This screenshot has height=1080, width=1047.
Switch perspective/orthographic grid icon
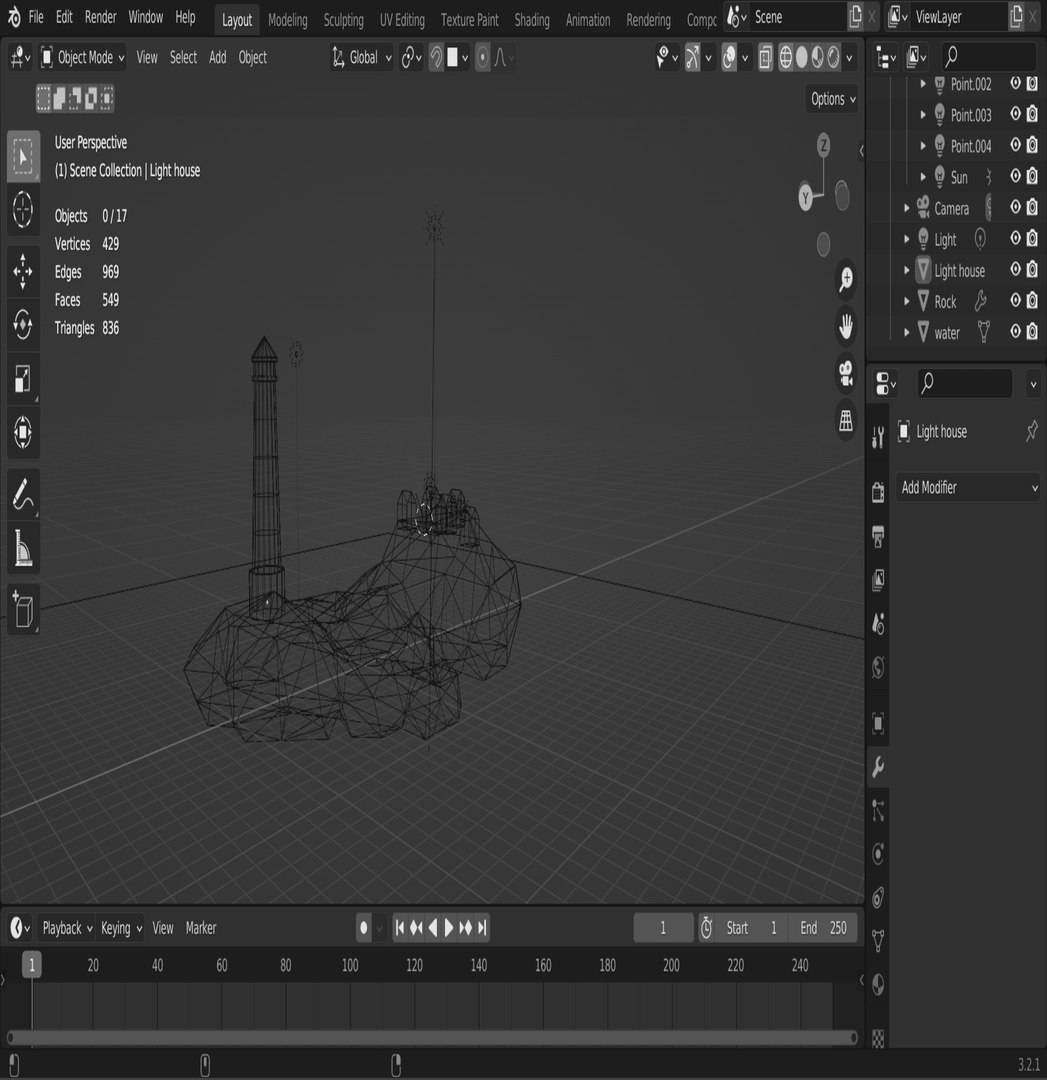pos(846,419)
